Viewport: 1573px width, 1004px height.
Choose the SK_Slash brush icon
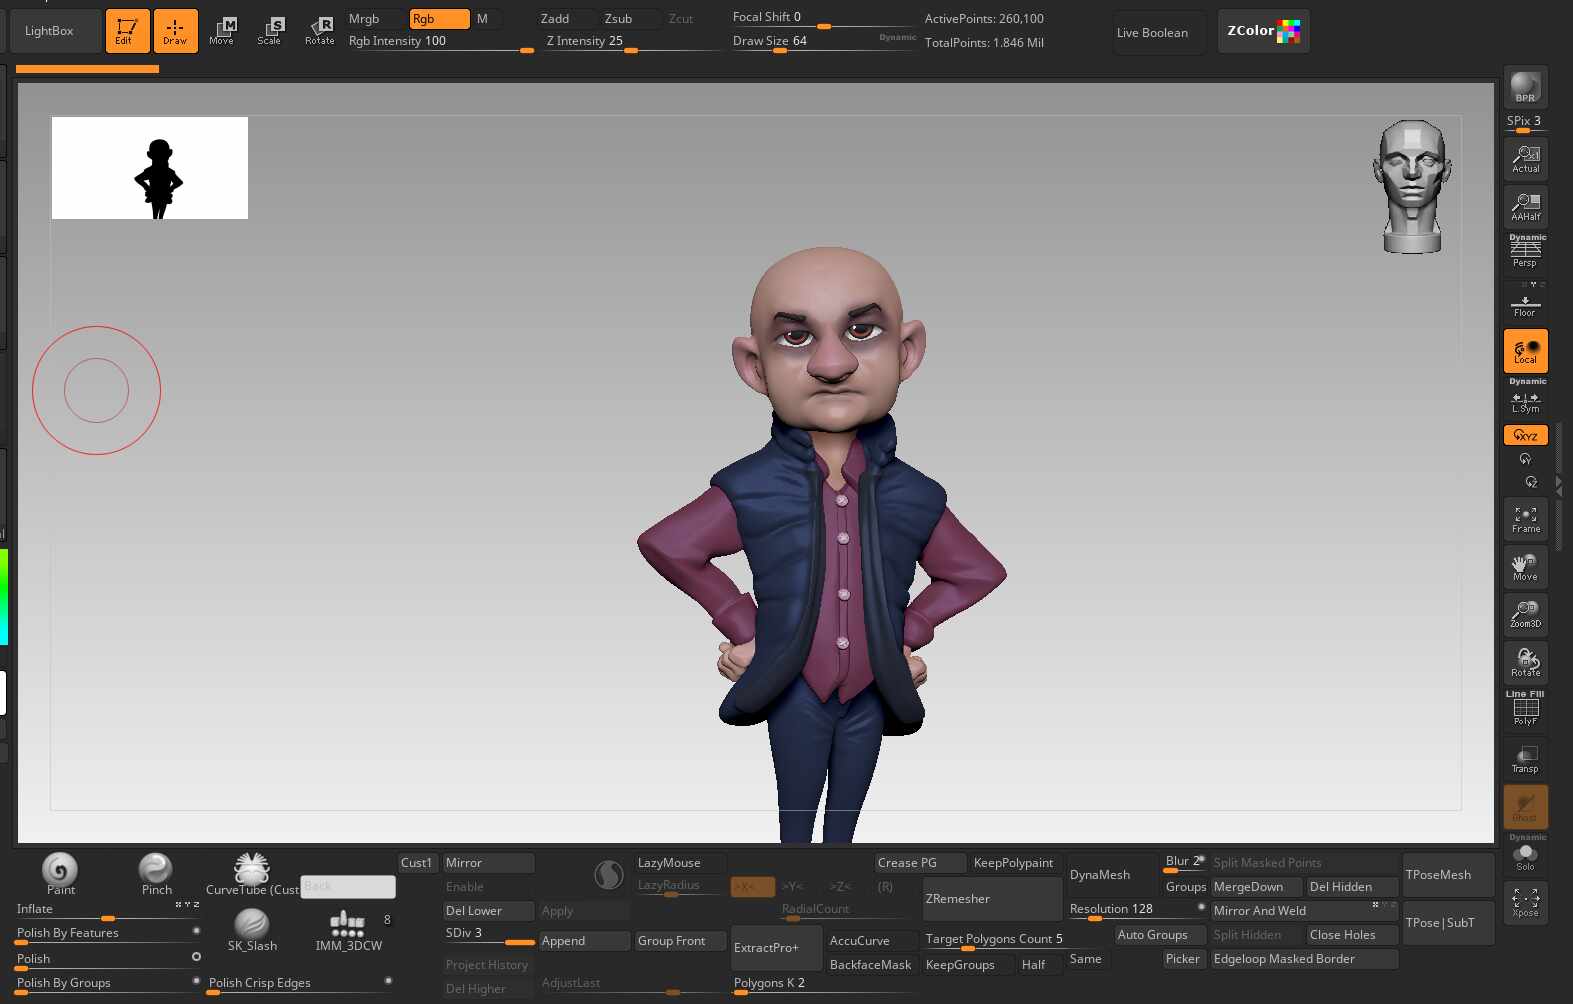252,929
